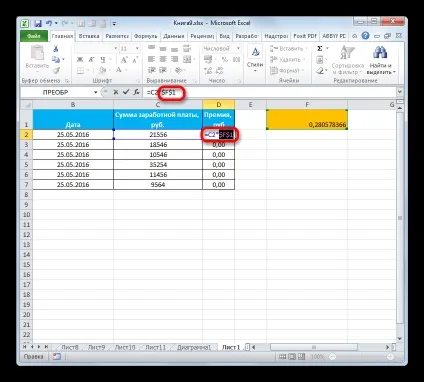424x382 pixels.
Task: Switch to the Data (Данные) ribbon tab
Action: pos(174,36)
